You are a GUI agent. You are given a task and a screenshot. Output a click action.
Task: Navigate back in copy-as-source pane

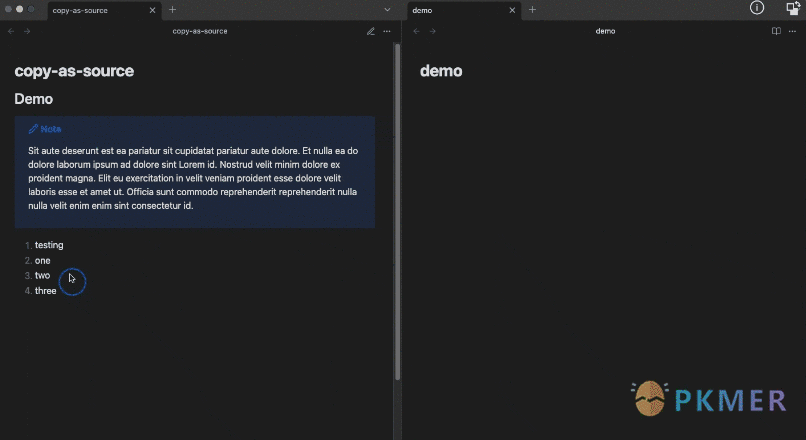[11, 31]
